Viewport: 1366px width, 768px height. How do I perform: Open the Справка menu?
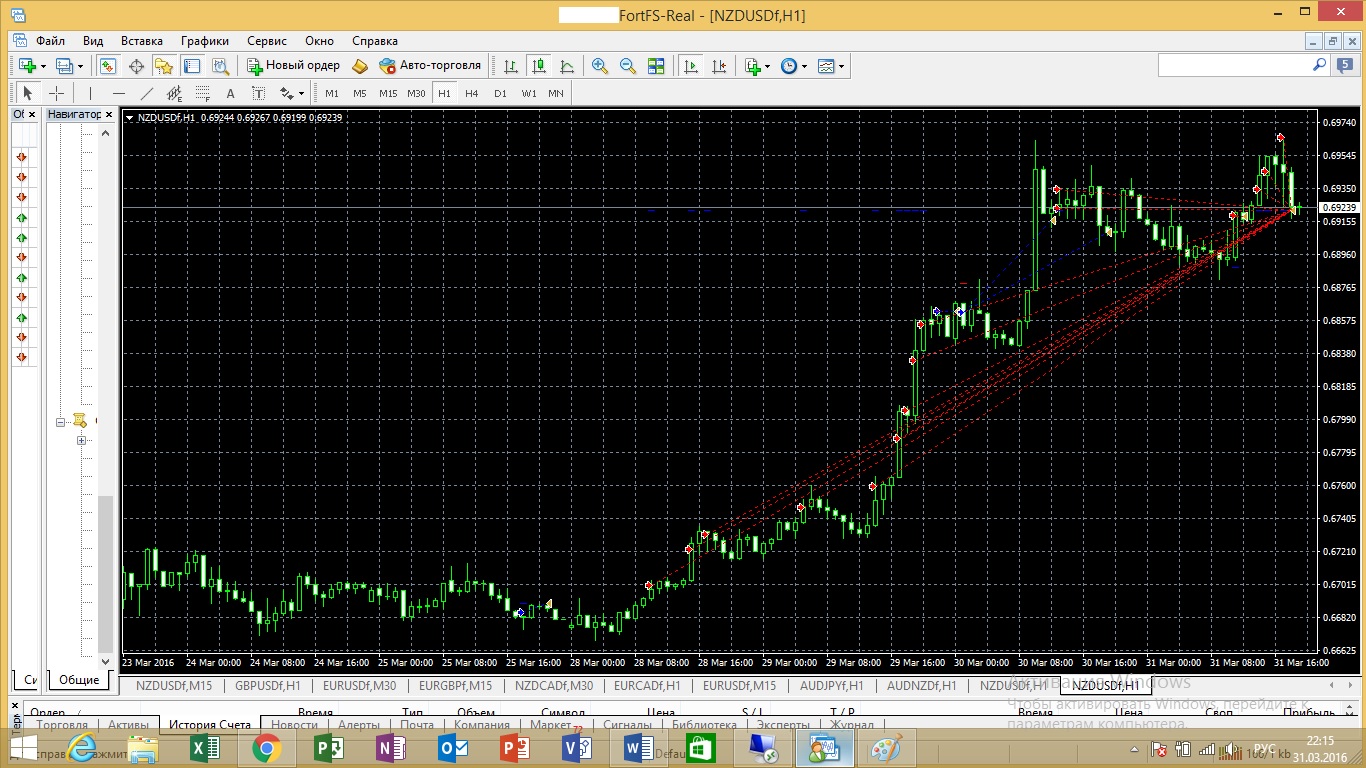click(x=375, y=41)
